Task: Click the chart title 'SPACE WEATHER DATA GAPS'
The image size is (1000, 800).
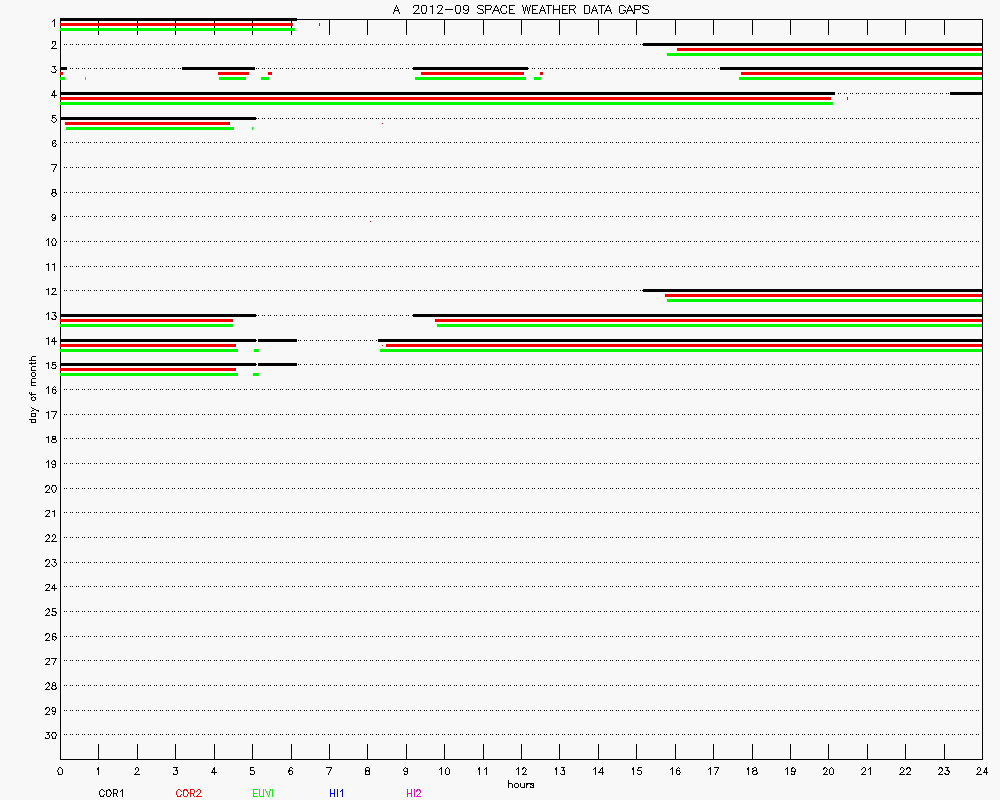Action: [520, 9]
